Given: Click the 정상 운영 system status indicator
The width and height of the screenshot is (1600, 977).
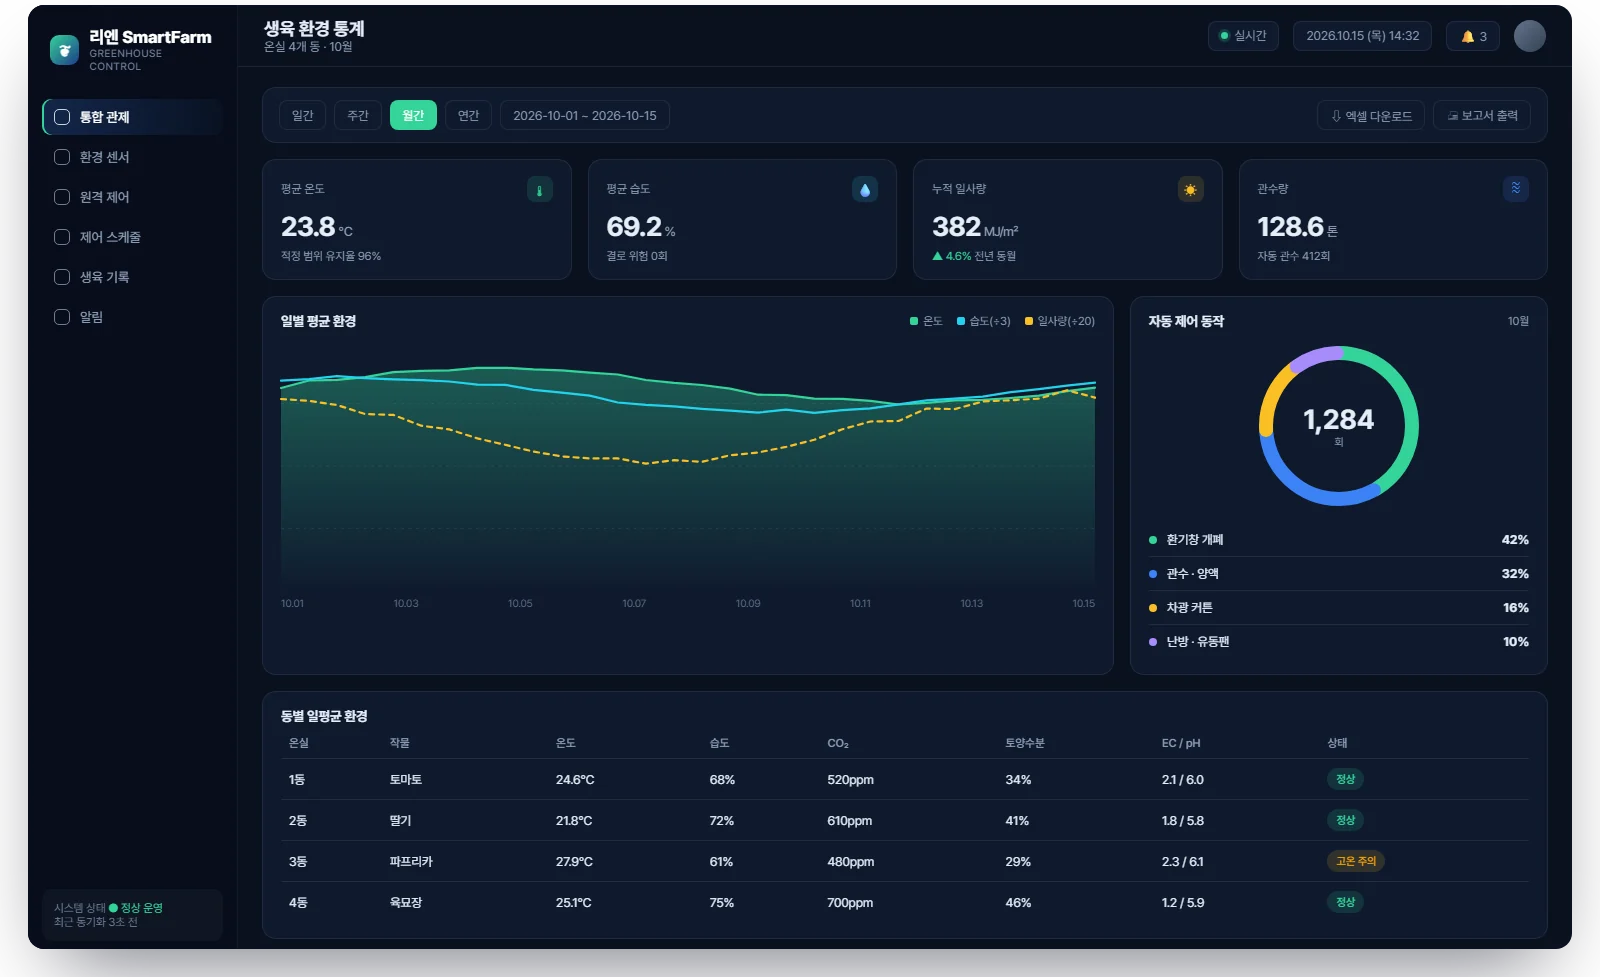Looking at the screenshot, I should [x=136, y=908].
